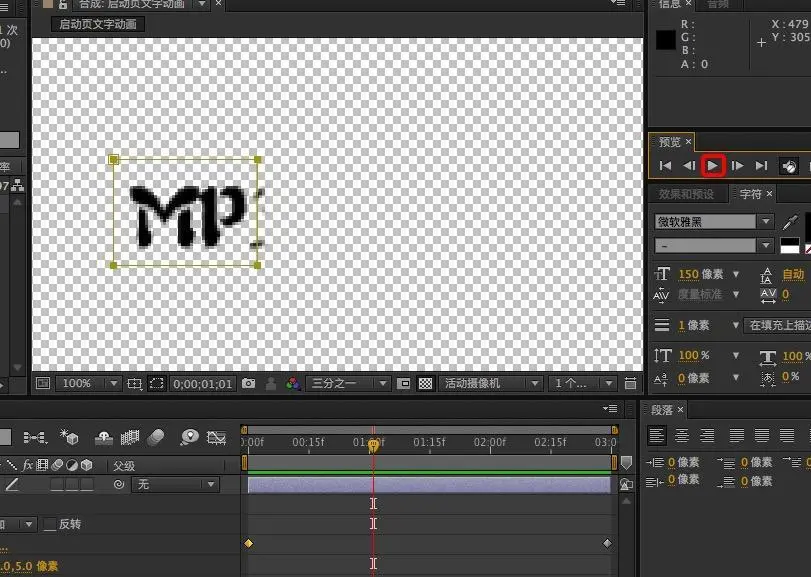Open the font size dropdown arrow next to 150 像素

736,274
